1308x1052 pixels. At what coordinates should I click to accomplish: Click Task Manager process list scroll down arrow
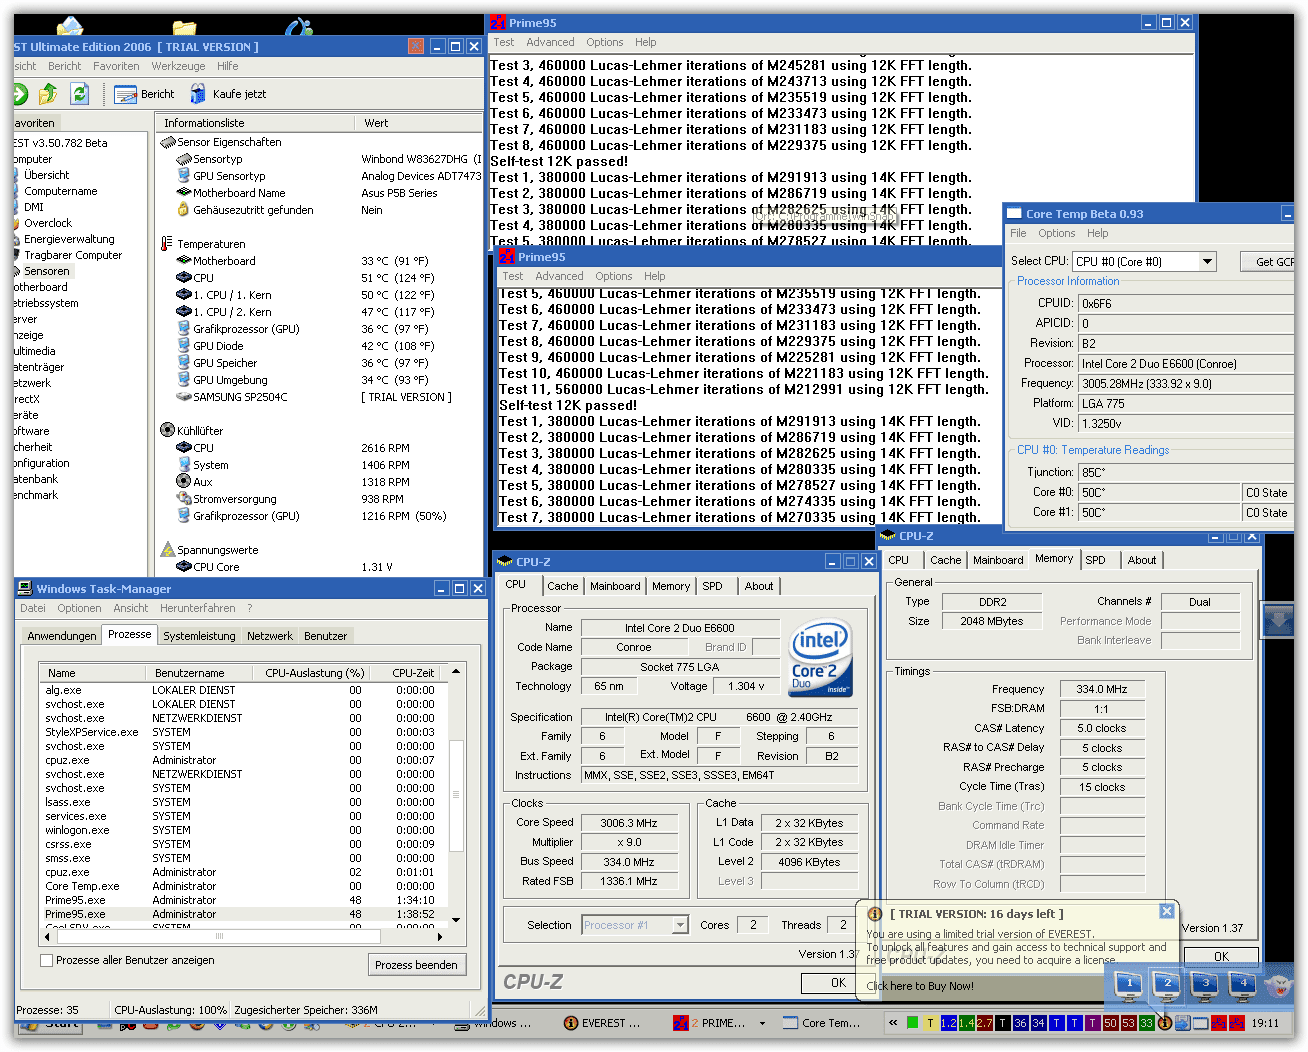[456, 920]
